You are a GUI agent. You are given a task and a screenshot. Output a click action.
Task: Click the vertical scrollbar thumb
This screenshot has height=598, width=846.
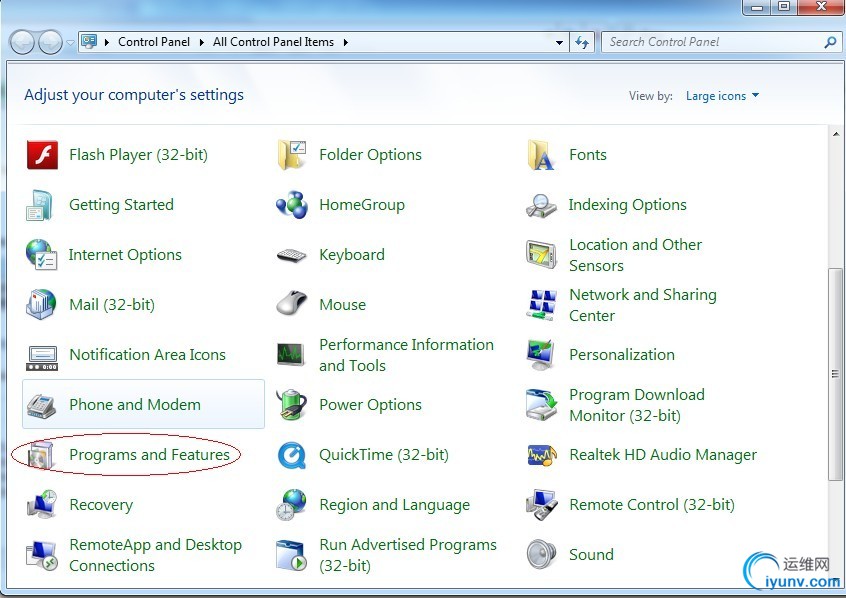click(835, 373)
